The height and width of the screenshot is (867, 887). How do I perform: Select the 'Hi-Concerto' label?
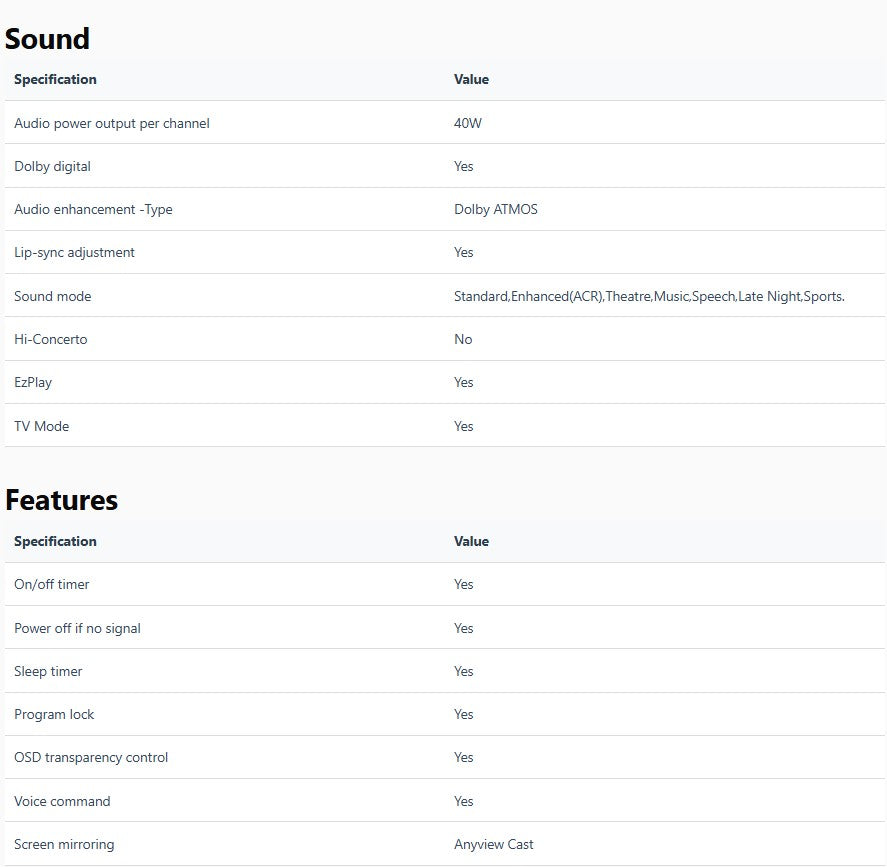pos(50,339)
